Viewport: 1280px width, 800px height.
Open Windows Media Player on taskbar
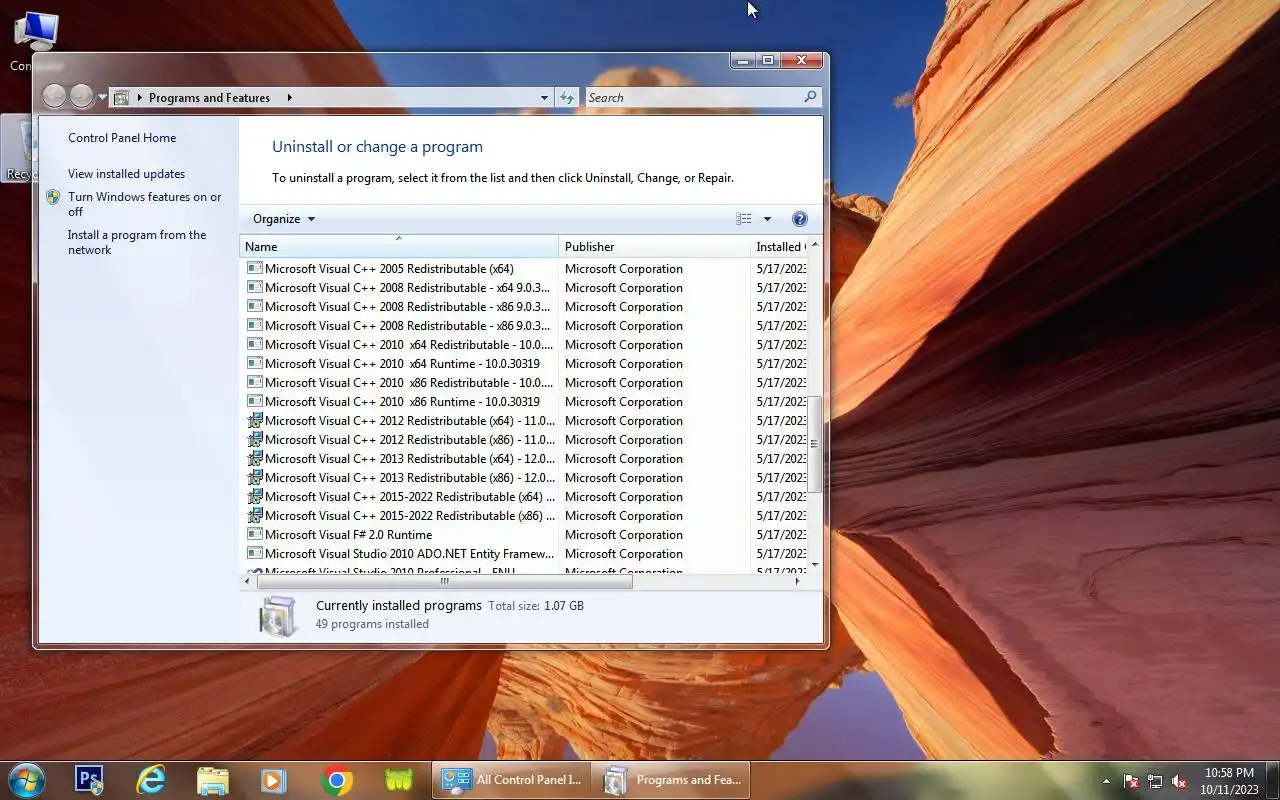274,780
